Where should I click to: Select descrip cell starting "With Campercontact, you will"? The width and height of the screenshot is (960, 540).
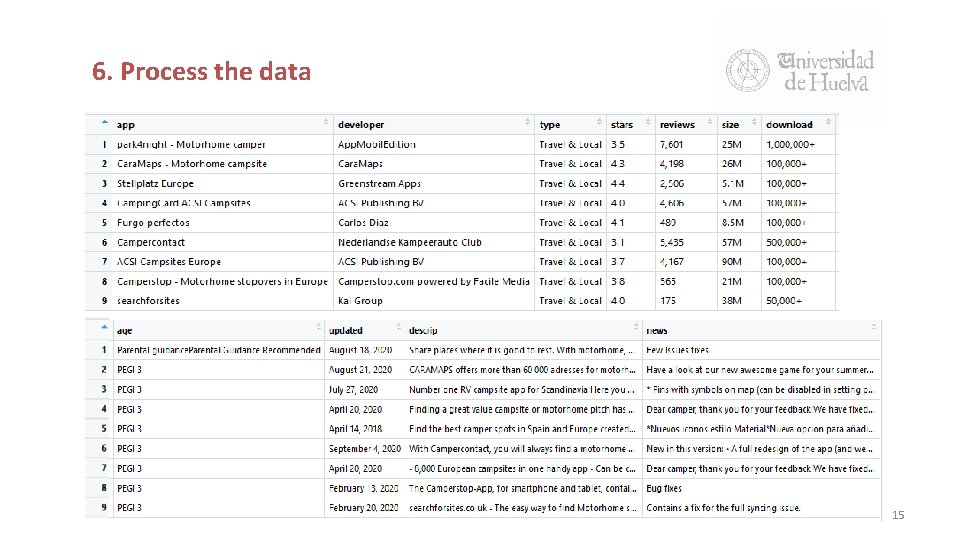pyautogui.click(x=521, y=449)
